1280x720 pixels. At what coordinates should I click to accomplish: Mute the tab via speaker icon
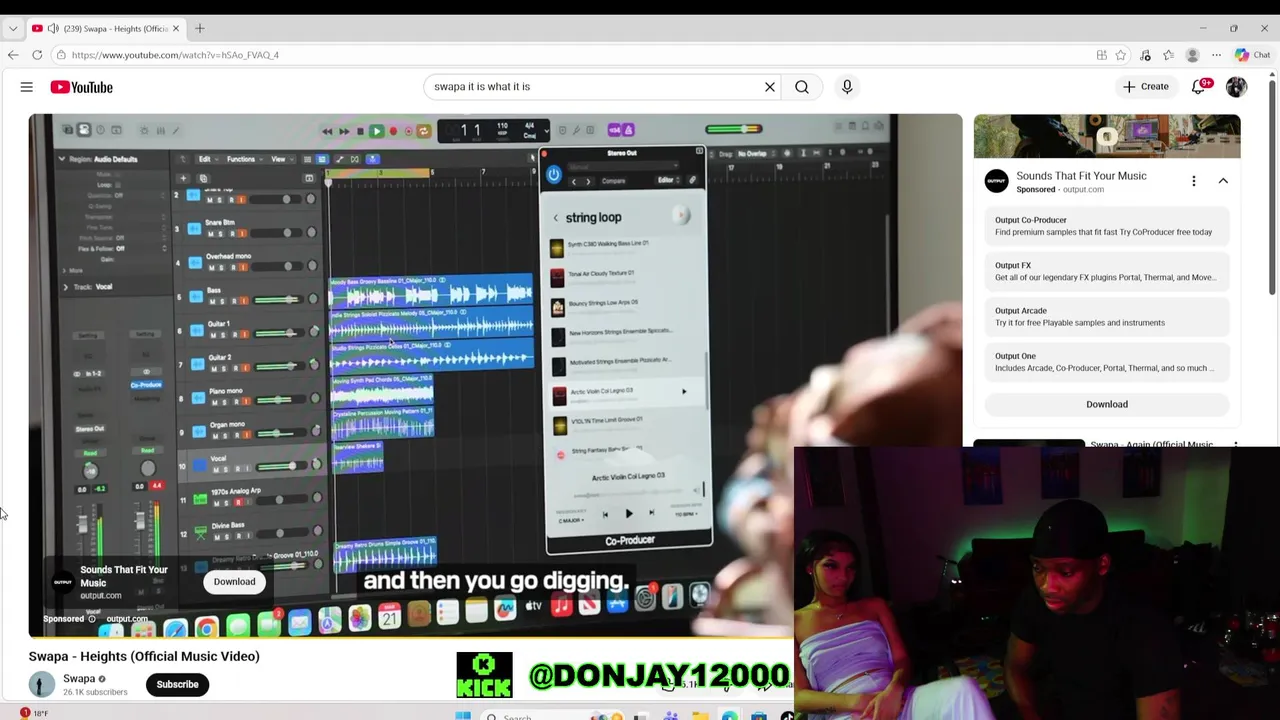[52, 28]
